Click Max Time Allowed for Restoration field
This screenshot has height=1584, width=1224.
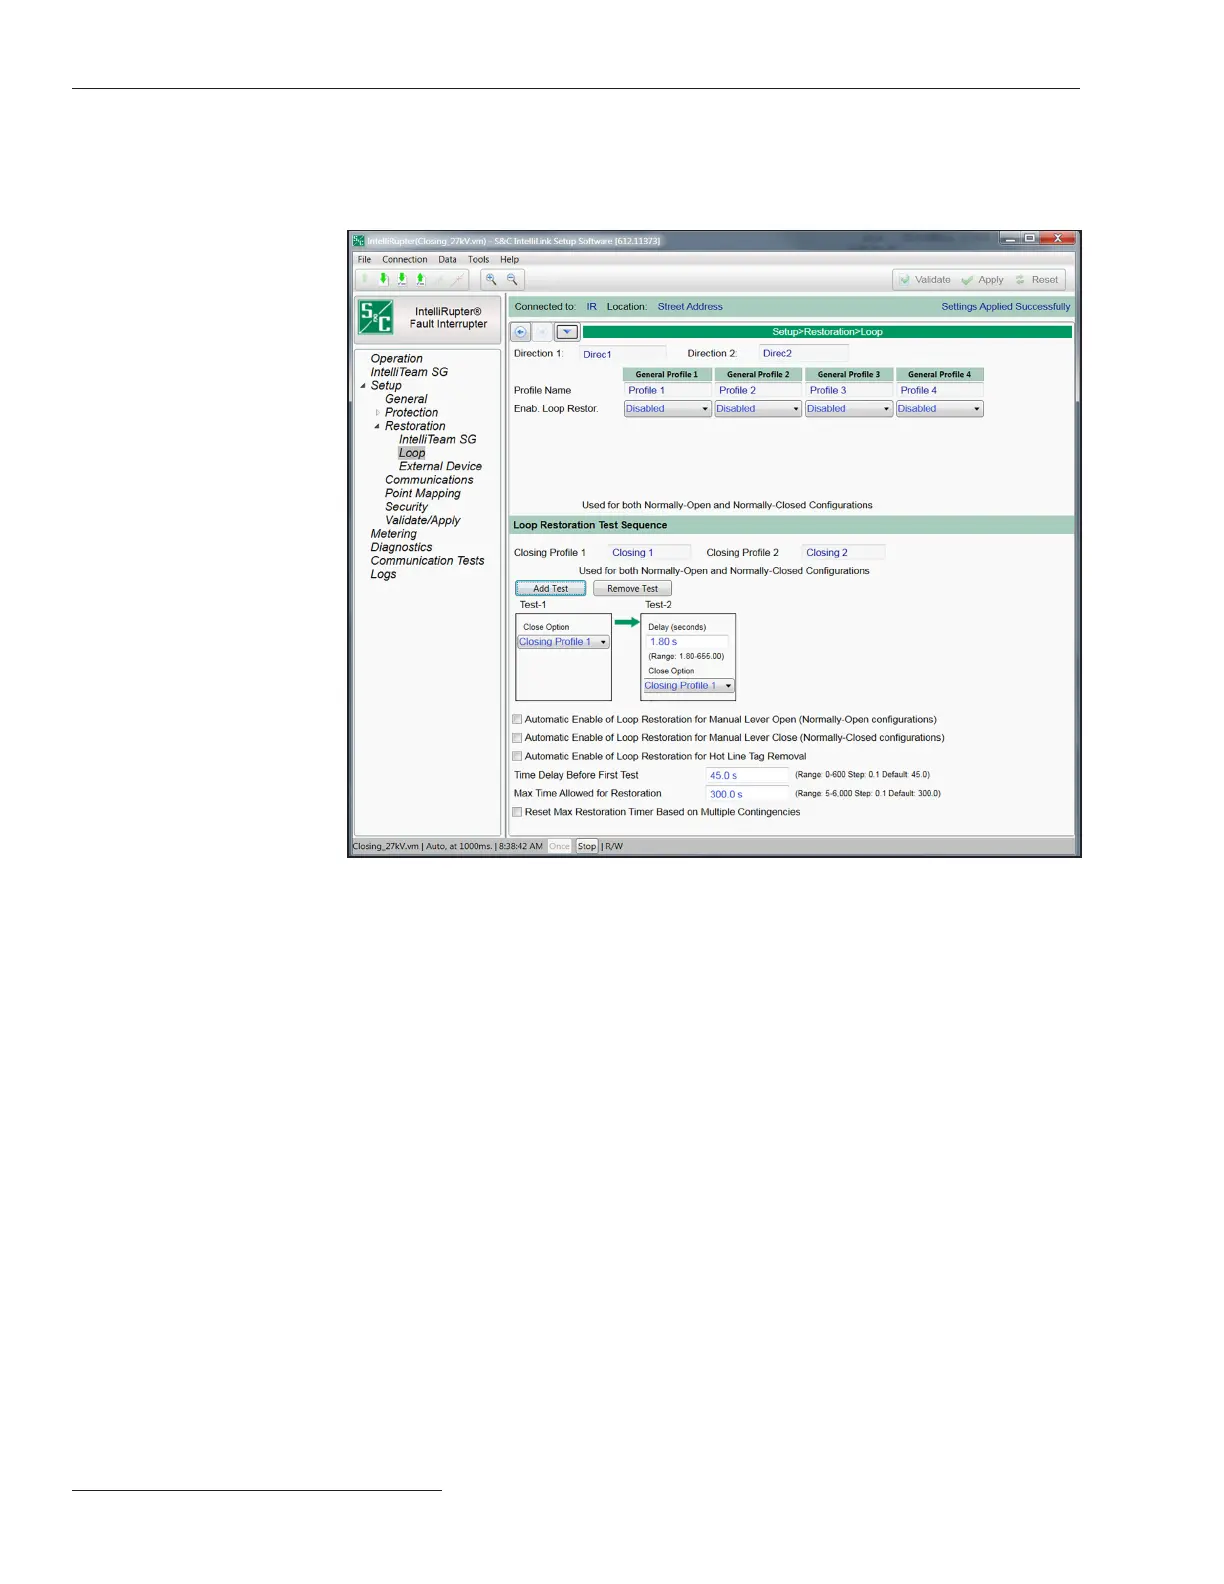pos(747,795)
